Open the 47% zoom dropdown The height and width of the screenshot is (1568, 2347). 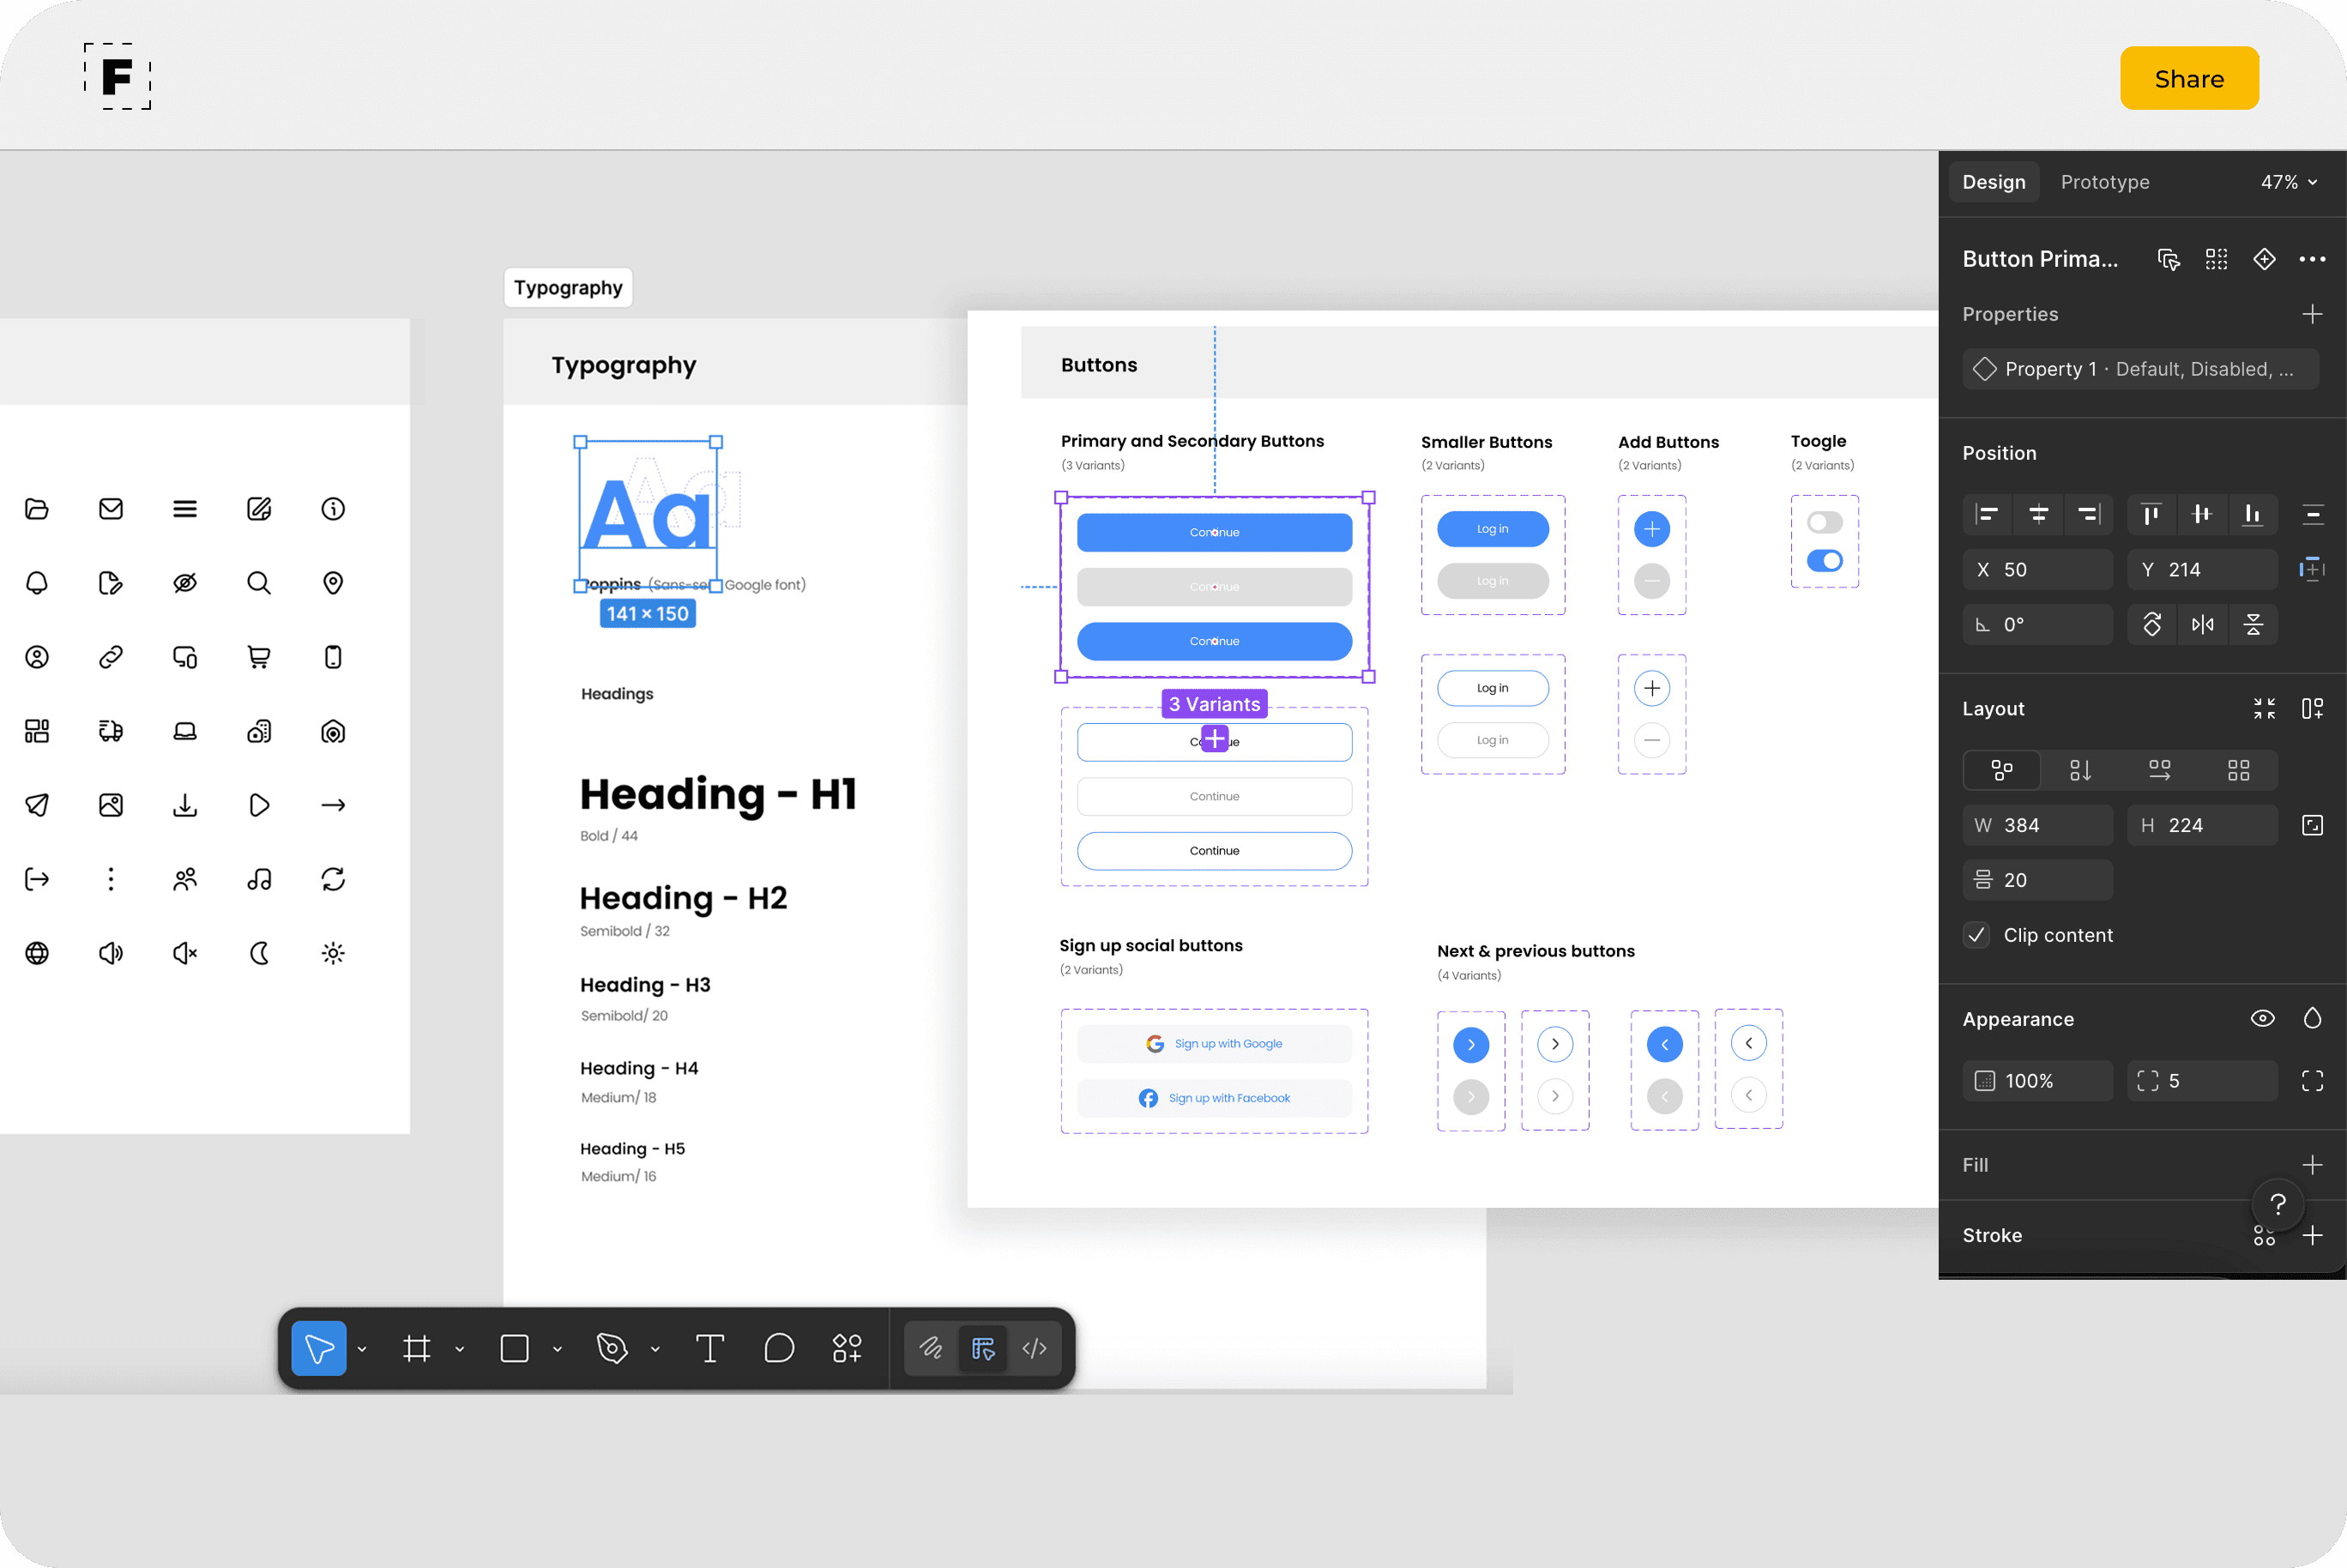point(2289,182)
